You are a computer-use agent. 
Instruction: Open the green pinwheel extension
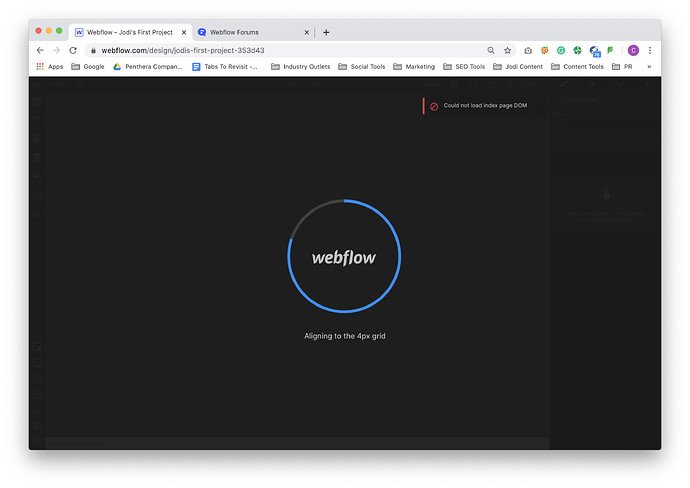[577, 51]
